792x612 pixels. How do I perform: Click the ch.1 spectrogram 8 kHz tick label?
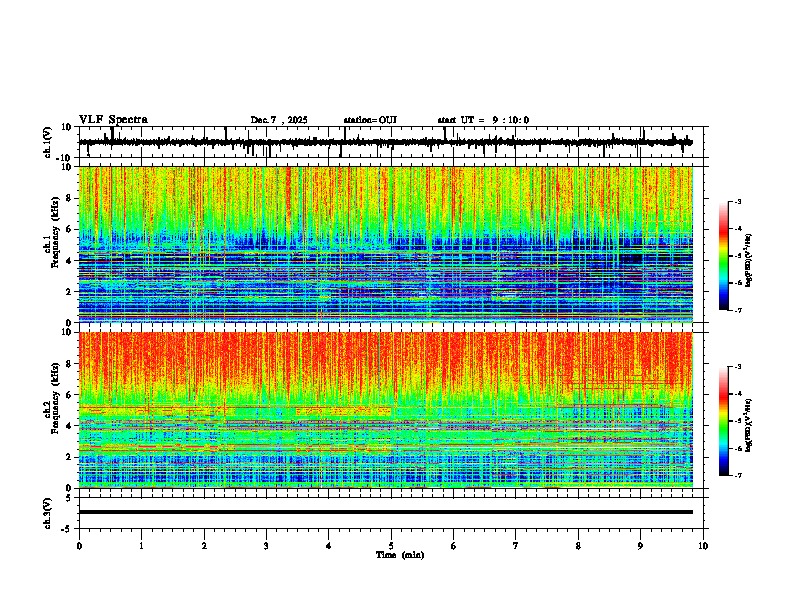[69, 198]
